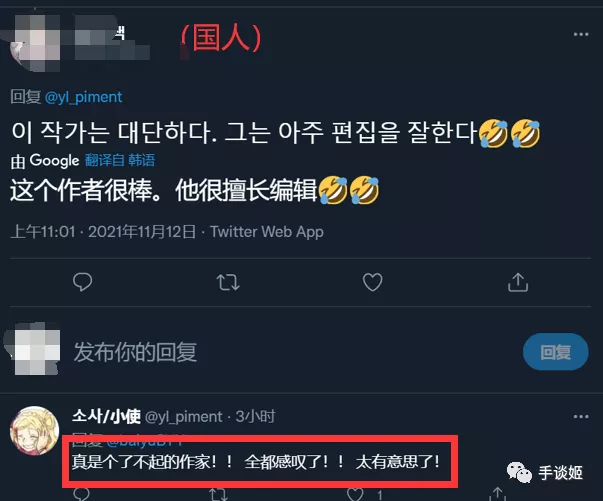The image size is (603, 501).
Task: Share the 소사/小使 reply
Action: (x=498, y=494)
